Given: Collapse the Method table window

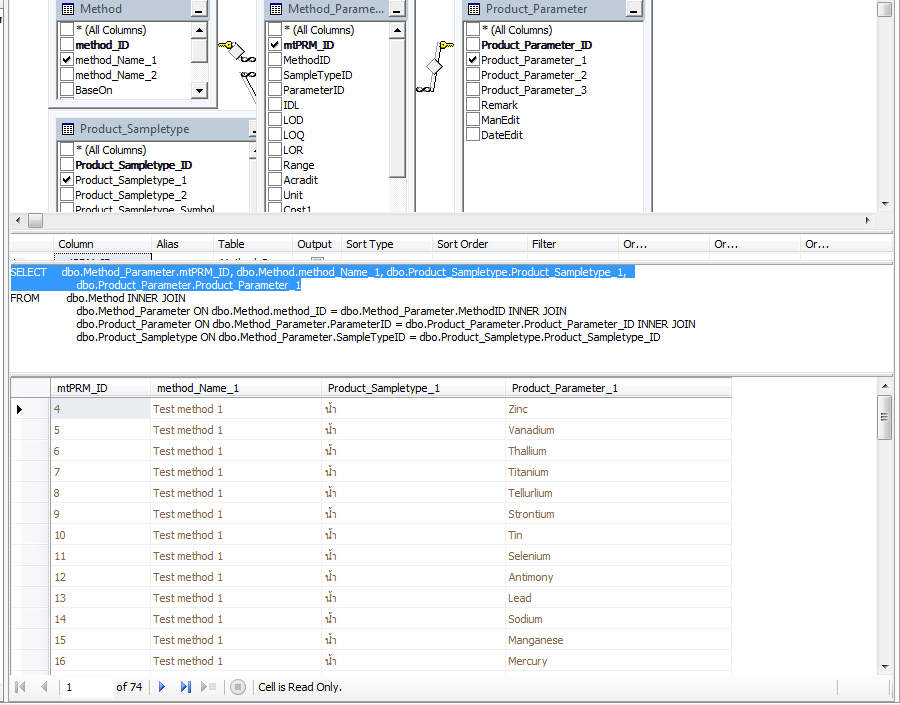Looking at the screenshot, I should (x=199, y=9).
